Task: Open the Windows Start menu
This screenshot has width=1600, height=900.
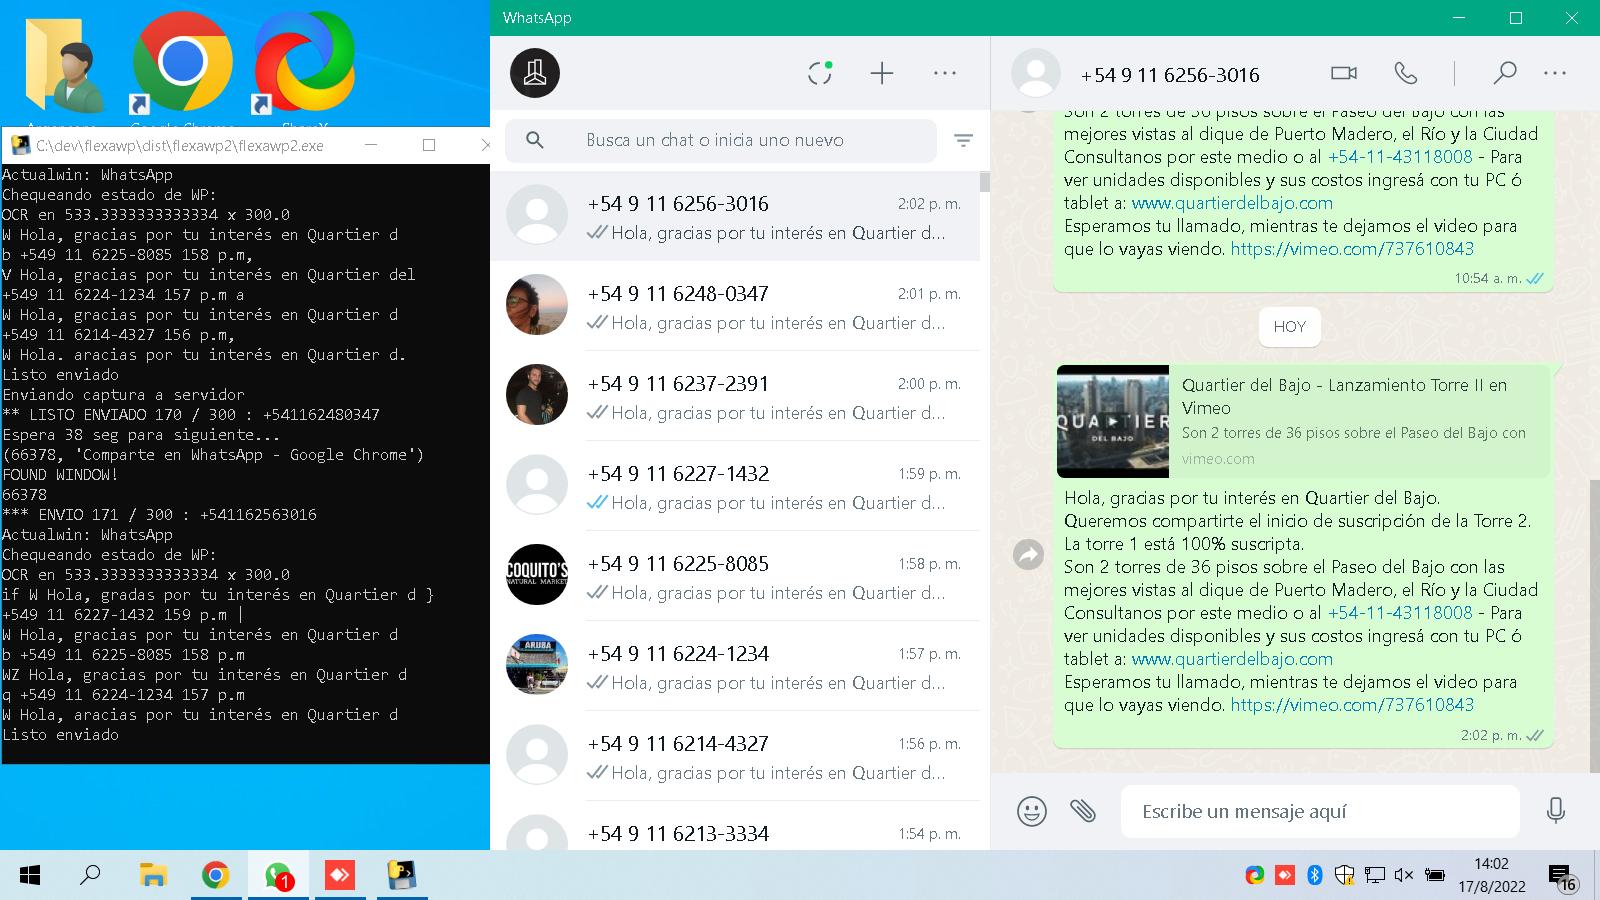Action: (x=30, y=876)
